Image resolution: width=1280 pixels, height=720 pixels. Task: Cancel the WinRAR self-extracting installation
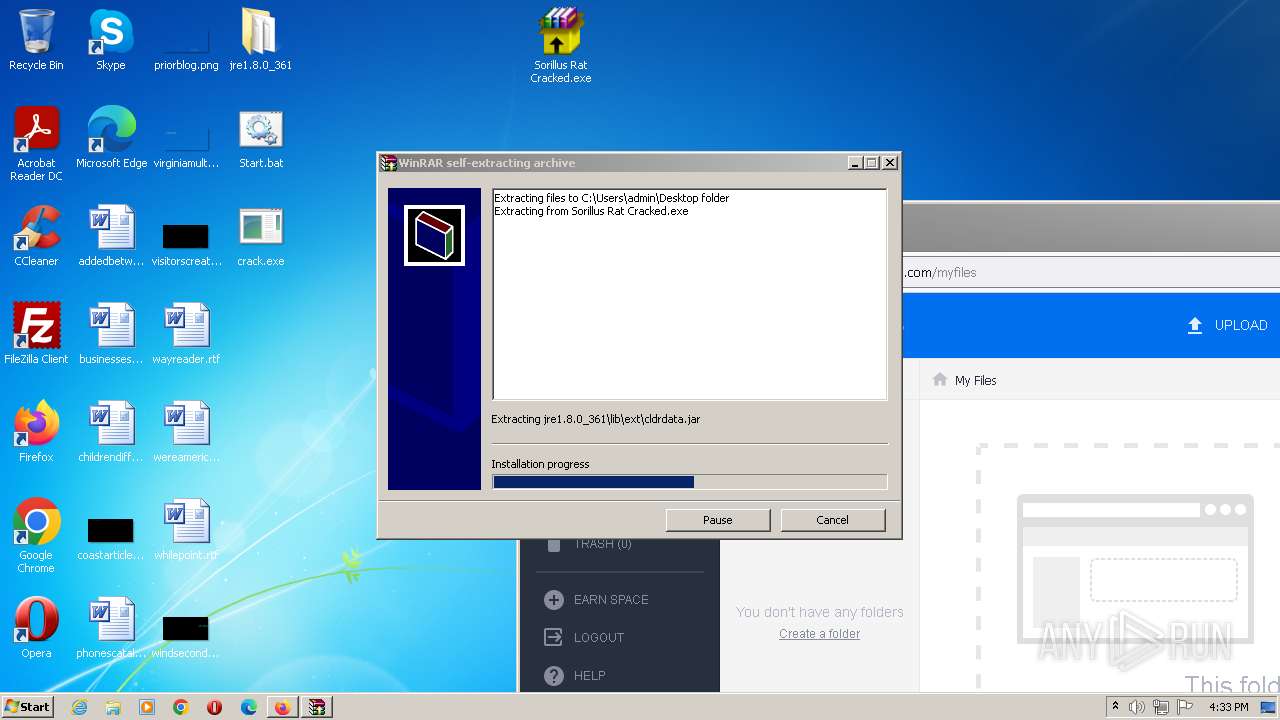click(833, 520)
